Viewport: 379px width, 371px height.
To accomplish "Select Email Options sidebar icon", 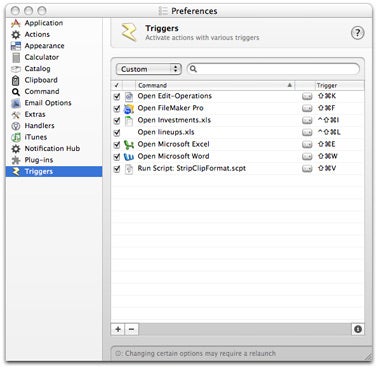I will tap(16, 103).
